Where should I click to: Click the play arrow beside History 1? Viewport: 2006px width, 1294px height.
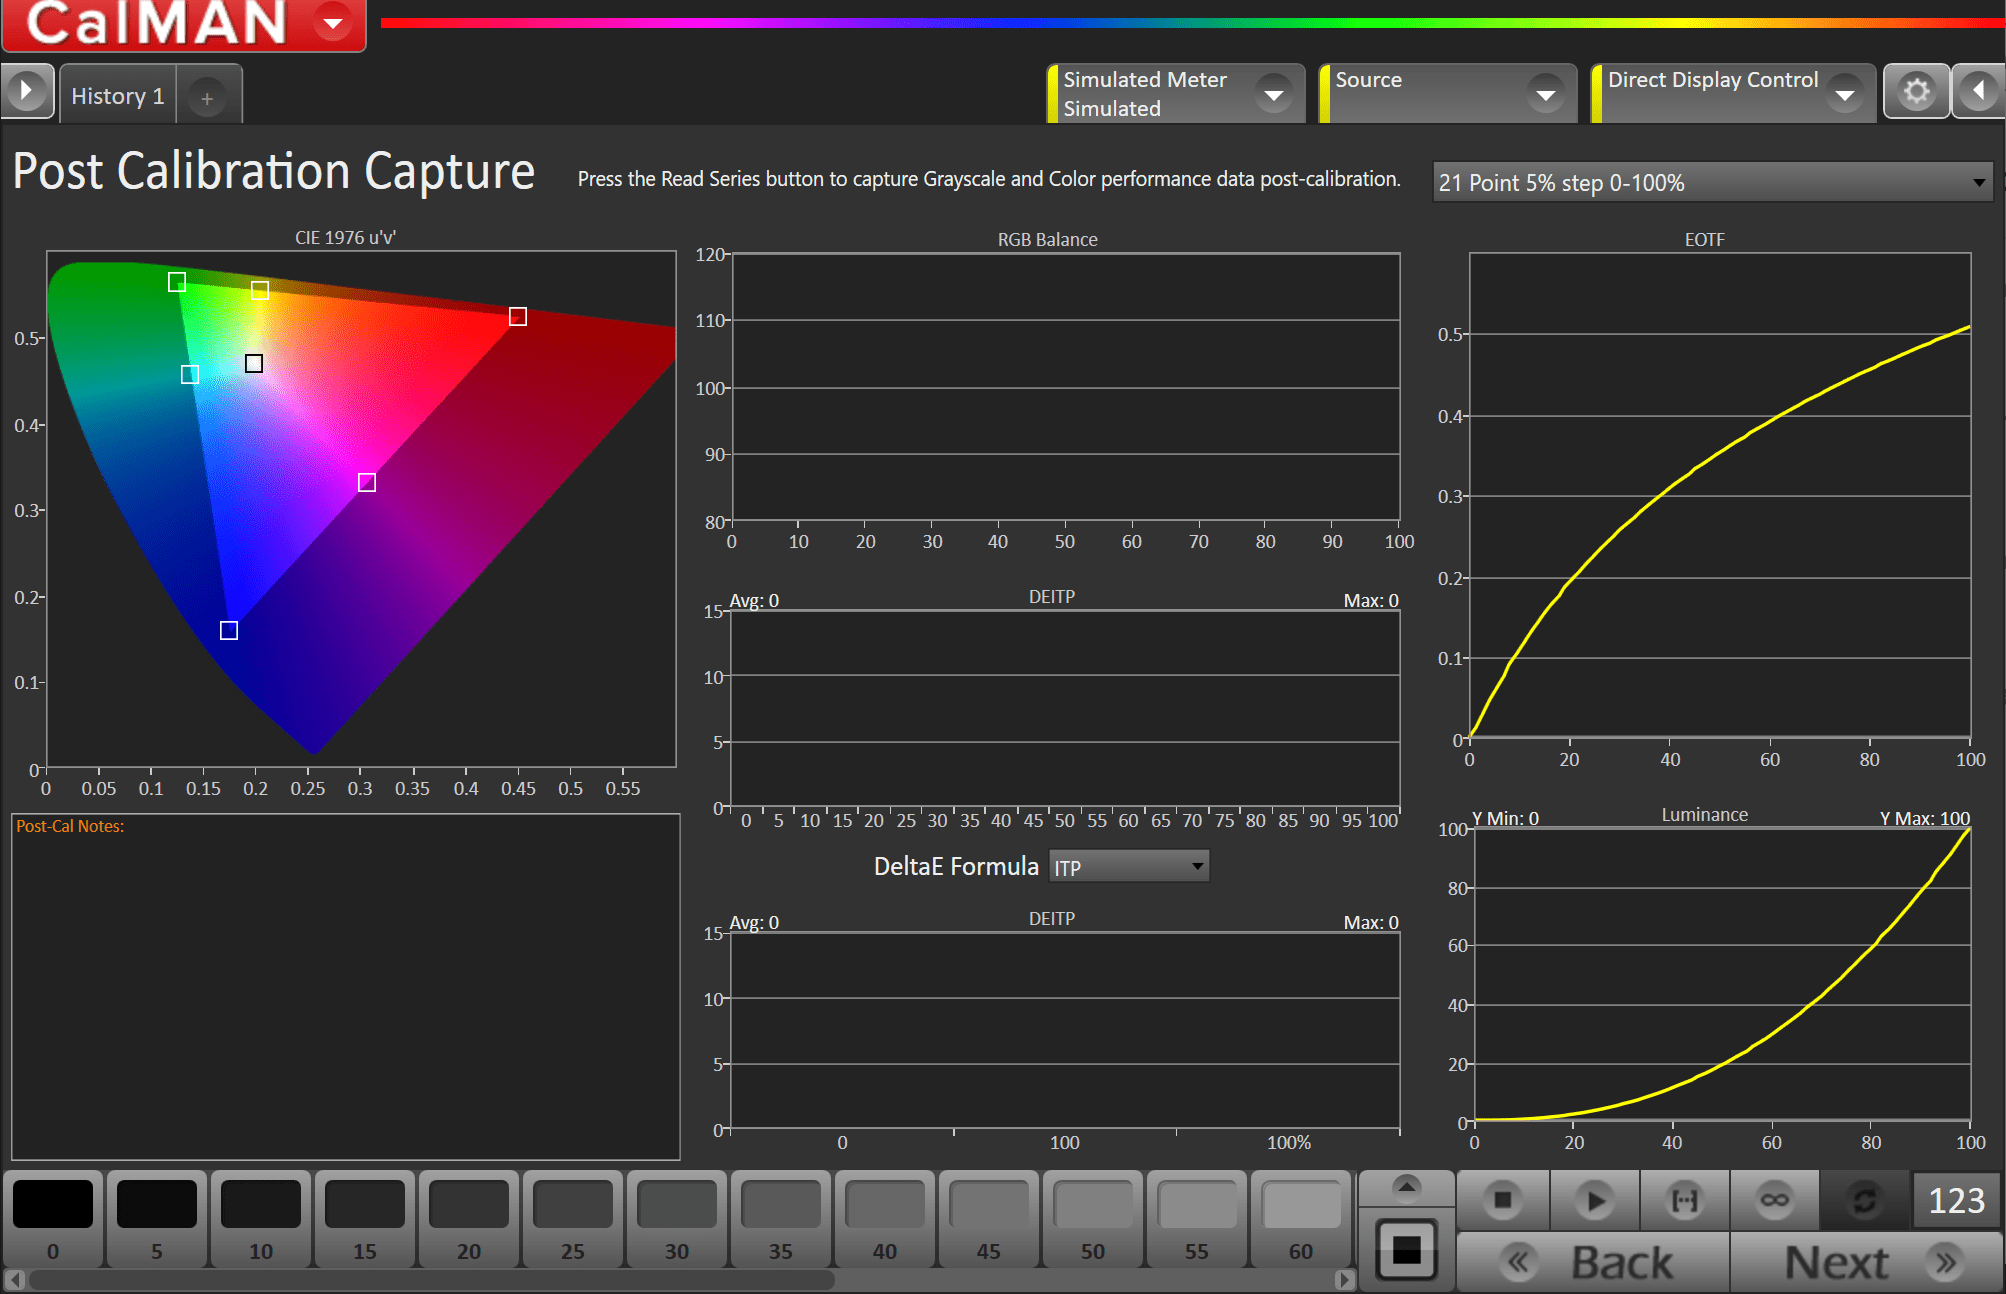[x=27, y=92]
